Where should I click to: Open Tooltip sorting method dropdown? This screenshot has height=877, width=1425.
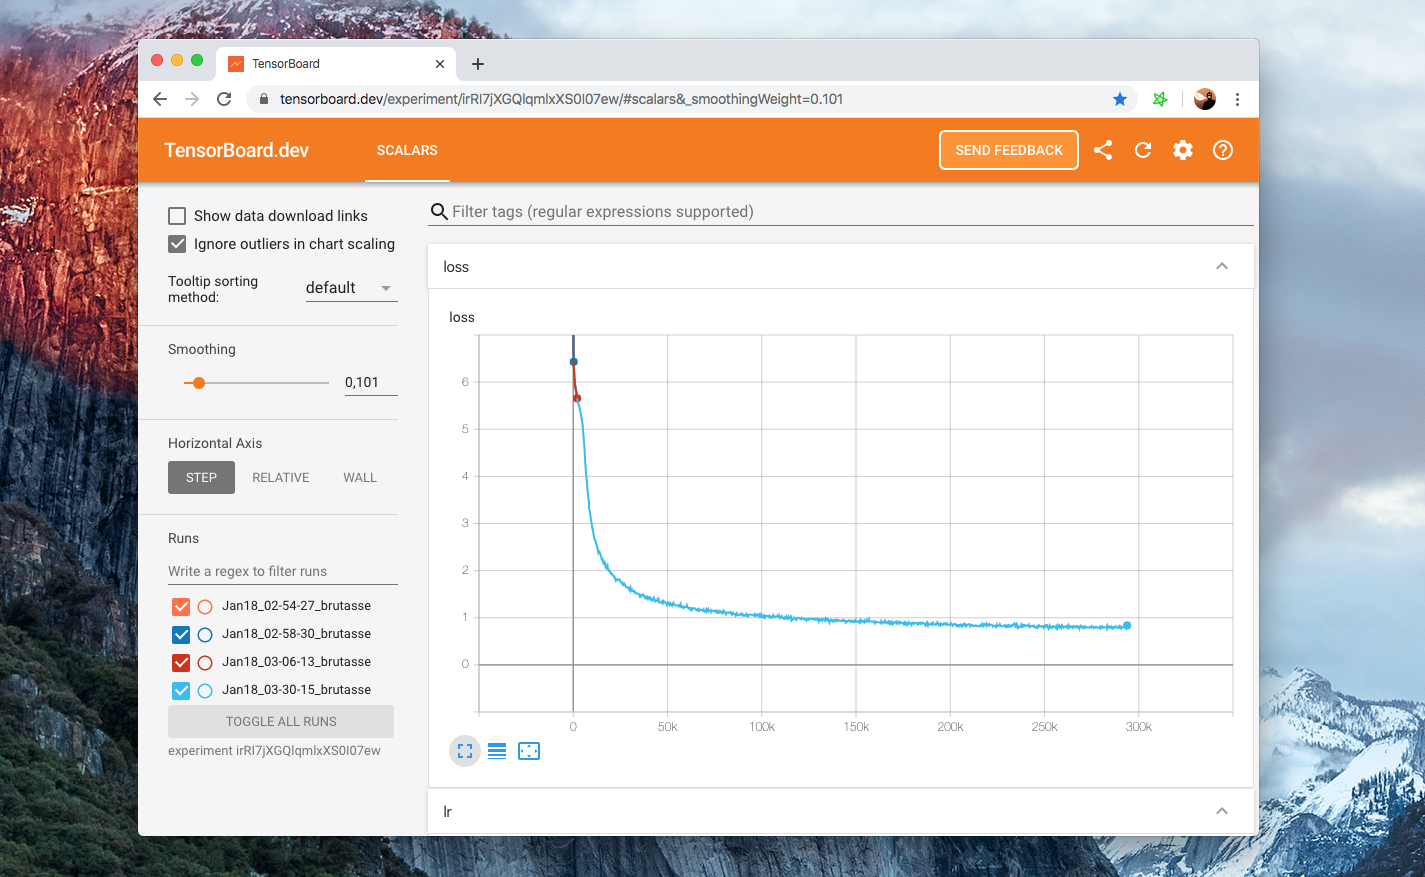[351, 288]
